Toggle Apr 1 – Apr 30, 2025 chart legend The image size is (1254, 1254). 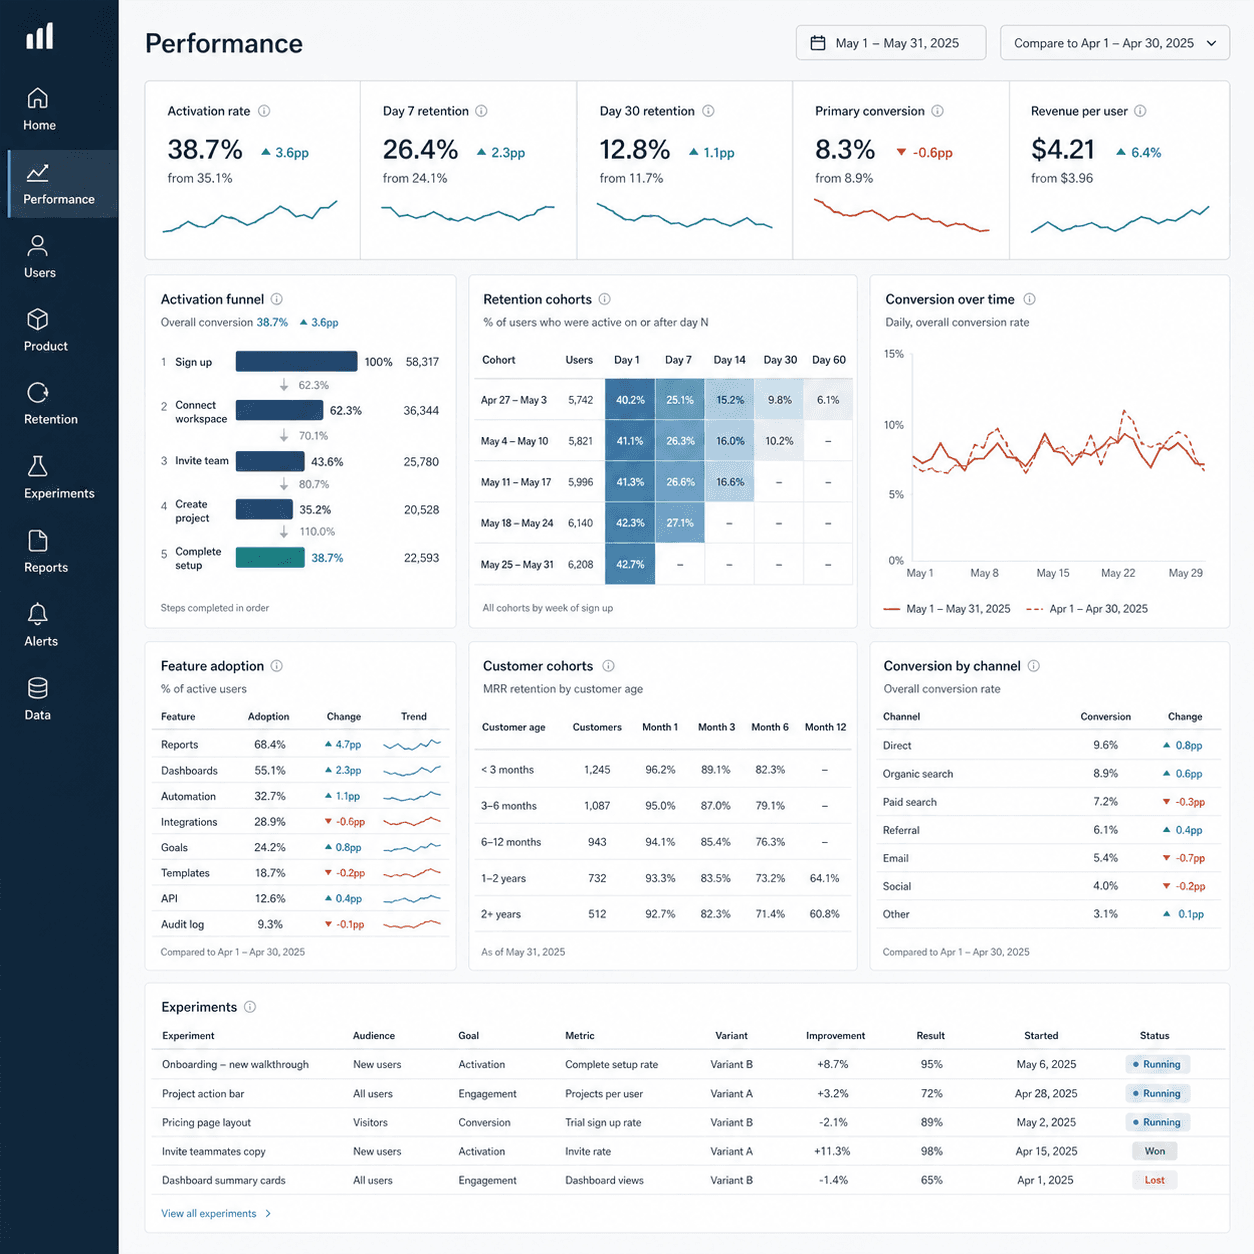pyautogui.click(x=1087, y=609)
